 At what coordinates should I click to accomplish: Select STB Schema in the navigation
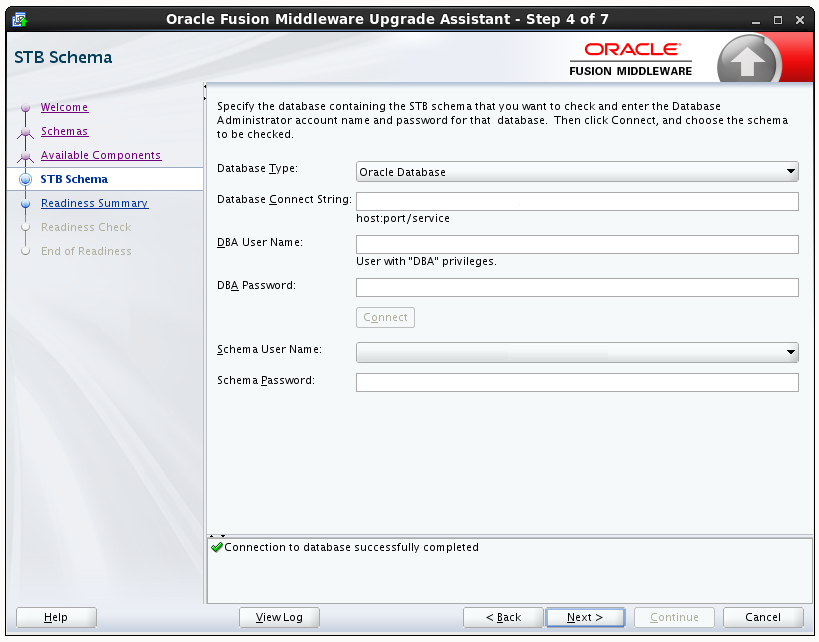74,179
